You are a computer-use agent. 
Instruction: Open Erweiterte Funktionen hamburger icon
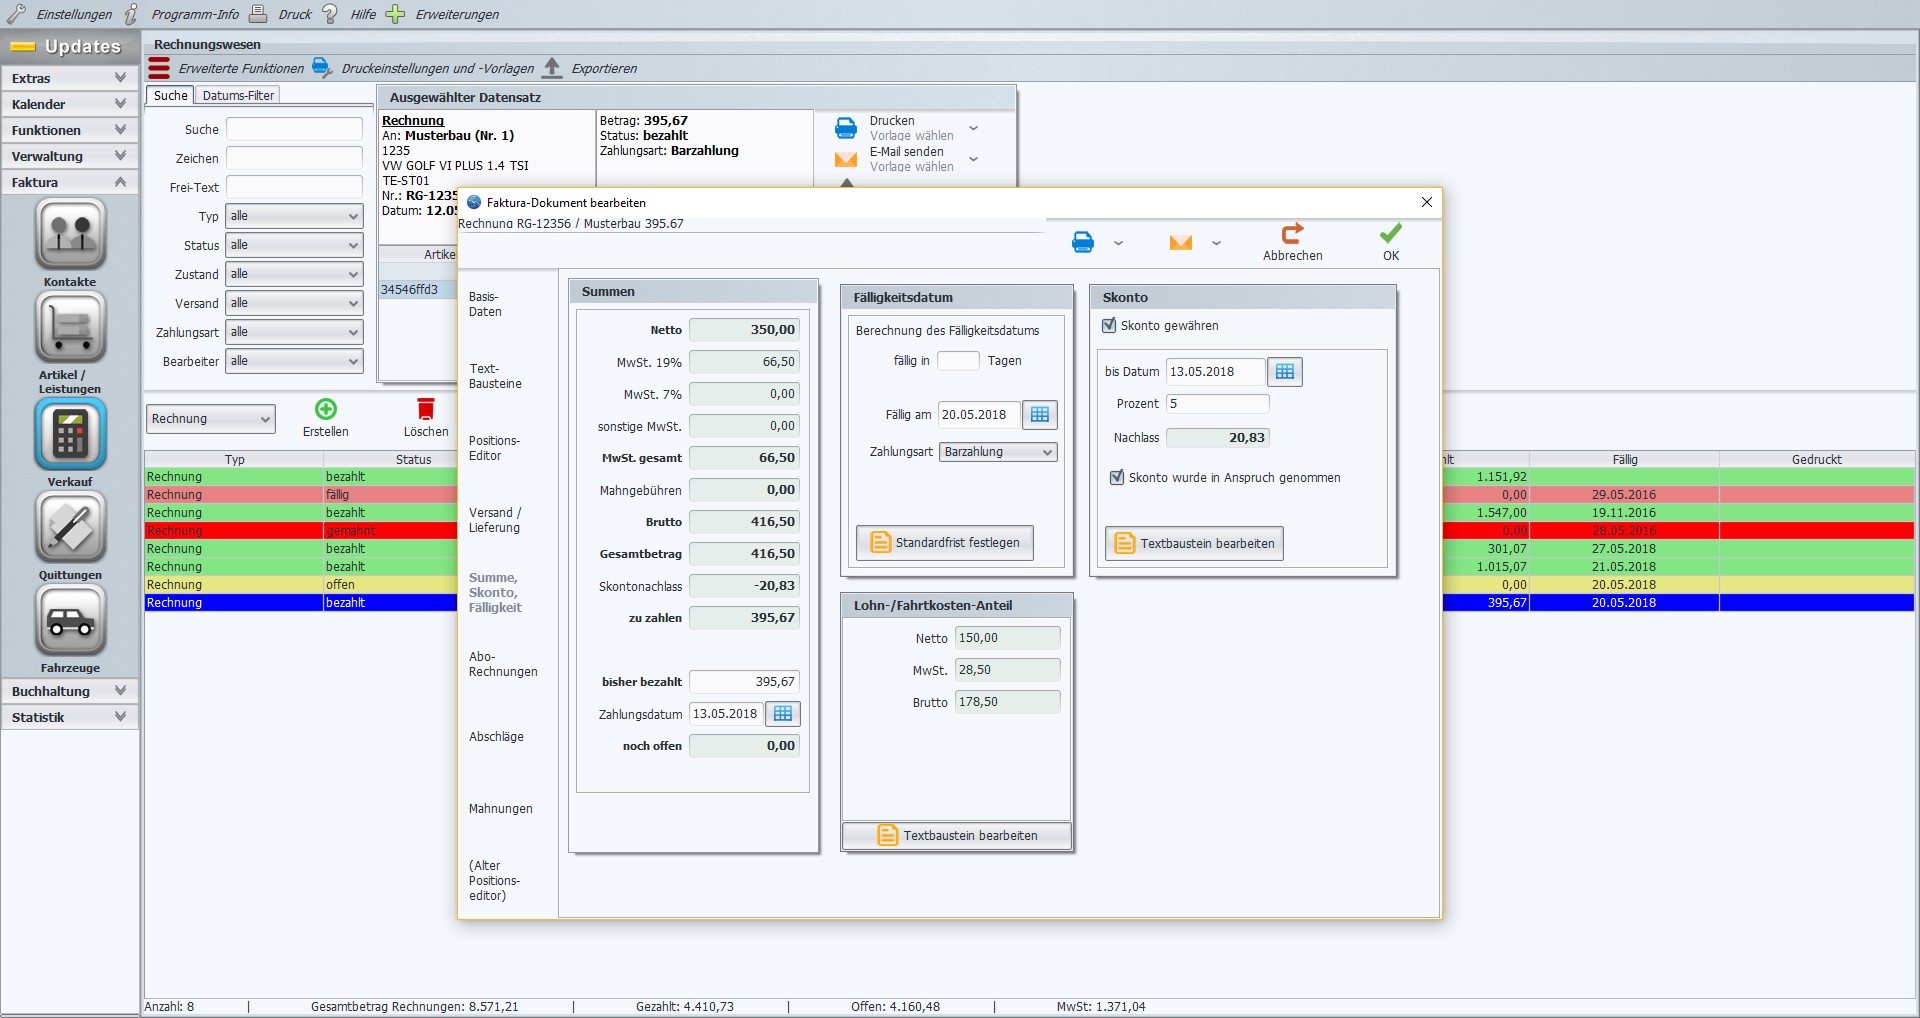click(x=159, y=68)
